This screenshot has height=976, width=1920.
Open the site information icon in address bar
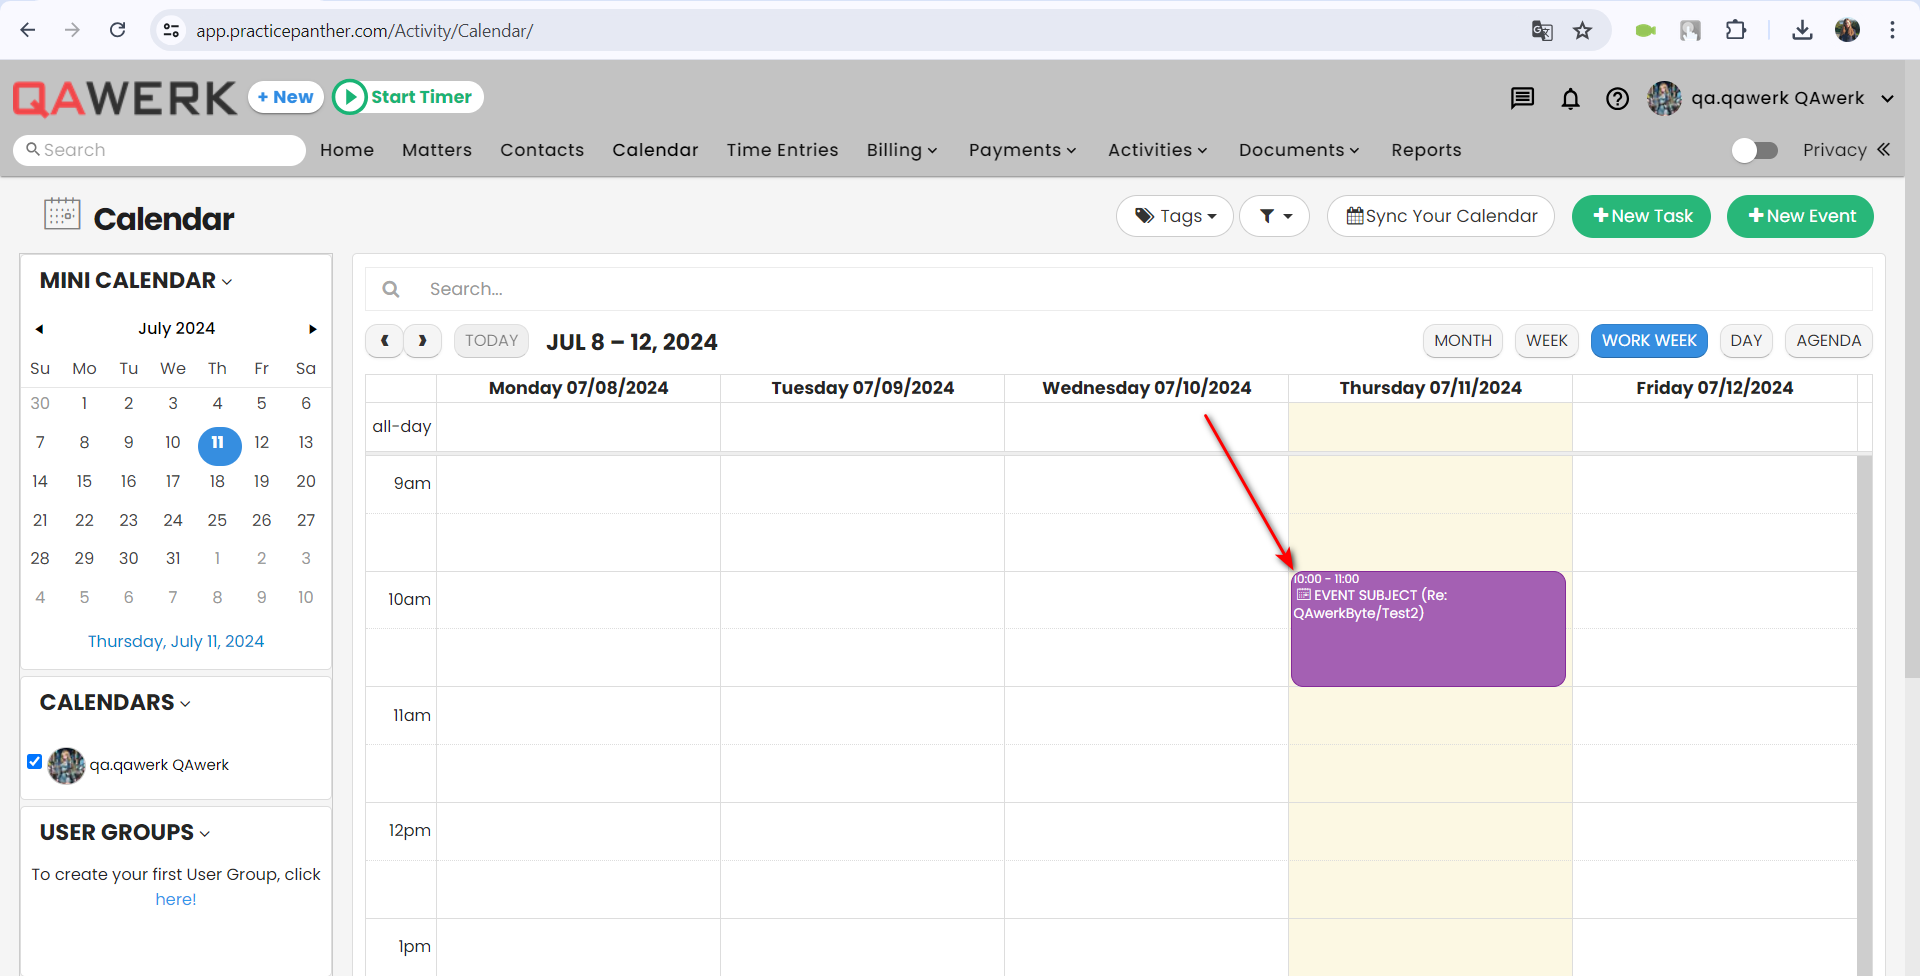pyautogui.click(x=172, y=31)
